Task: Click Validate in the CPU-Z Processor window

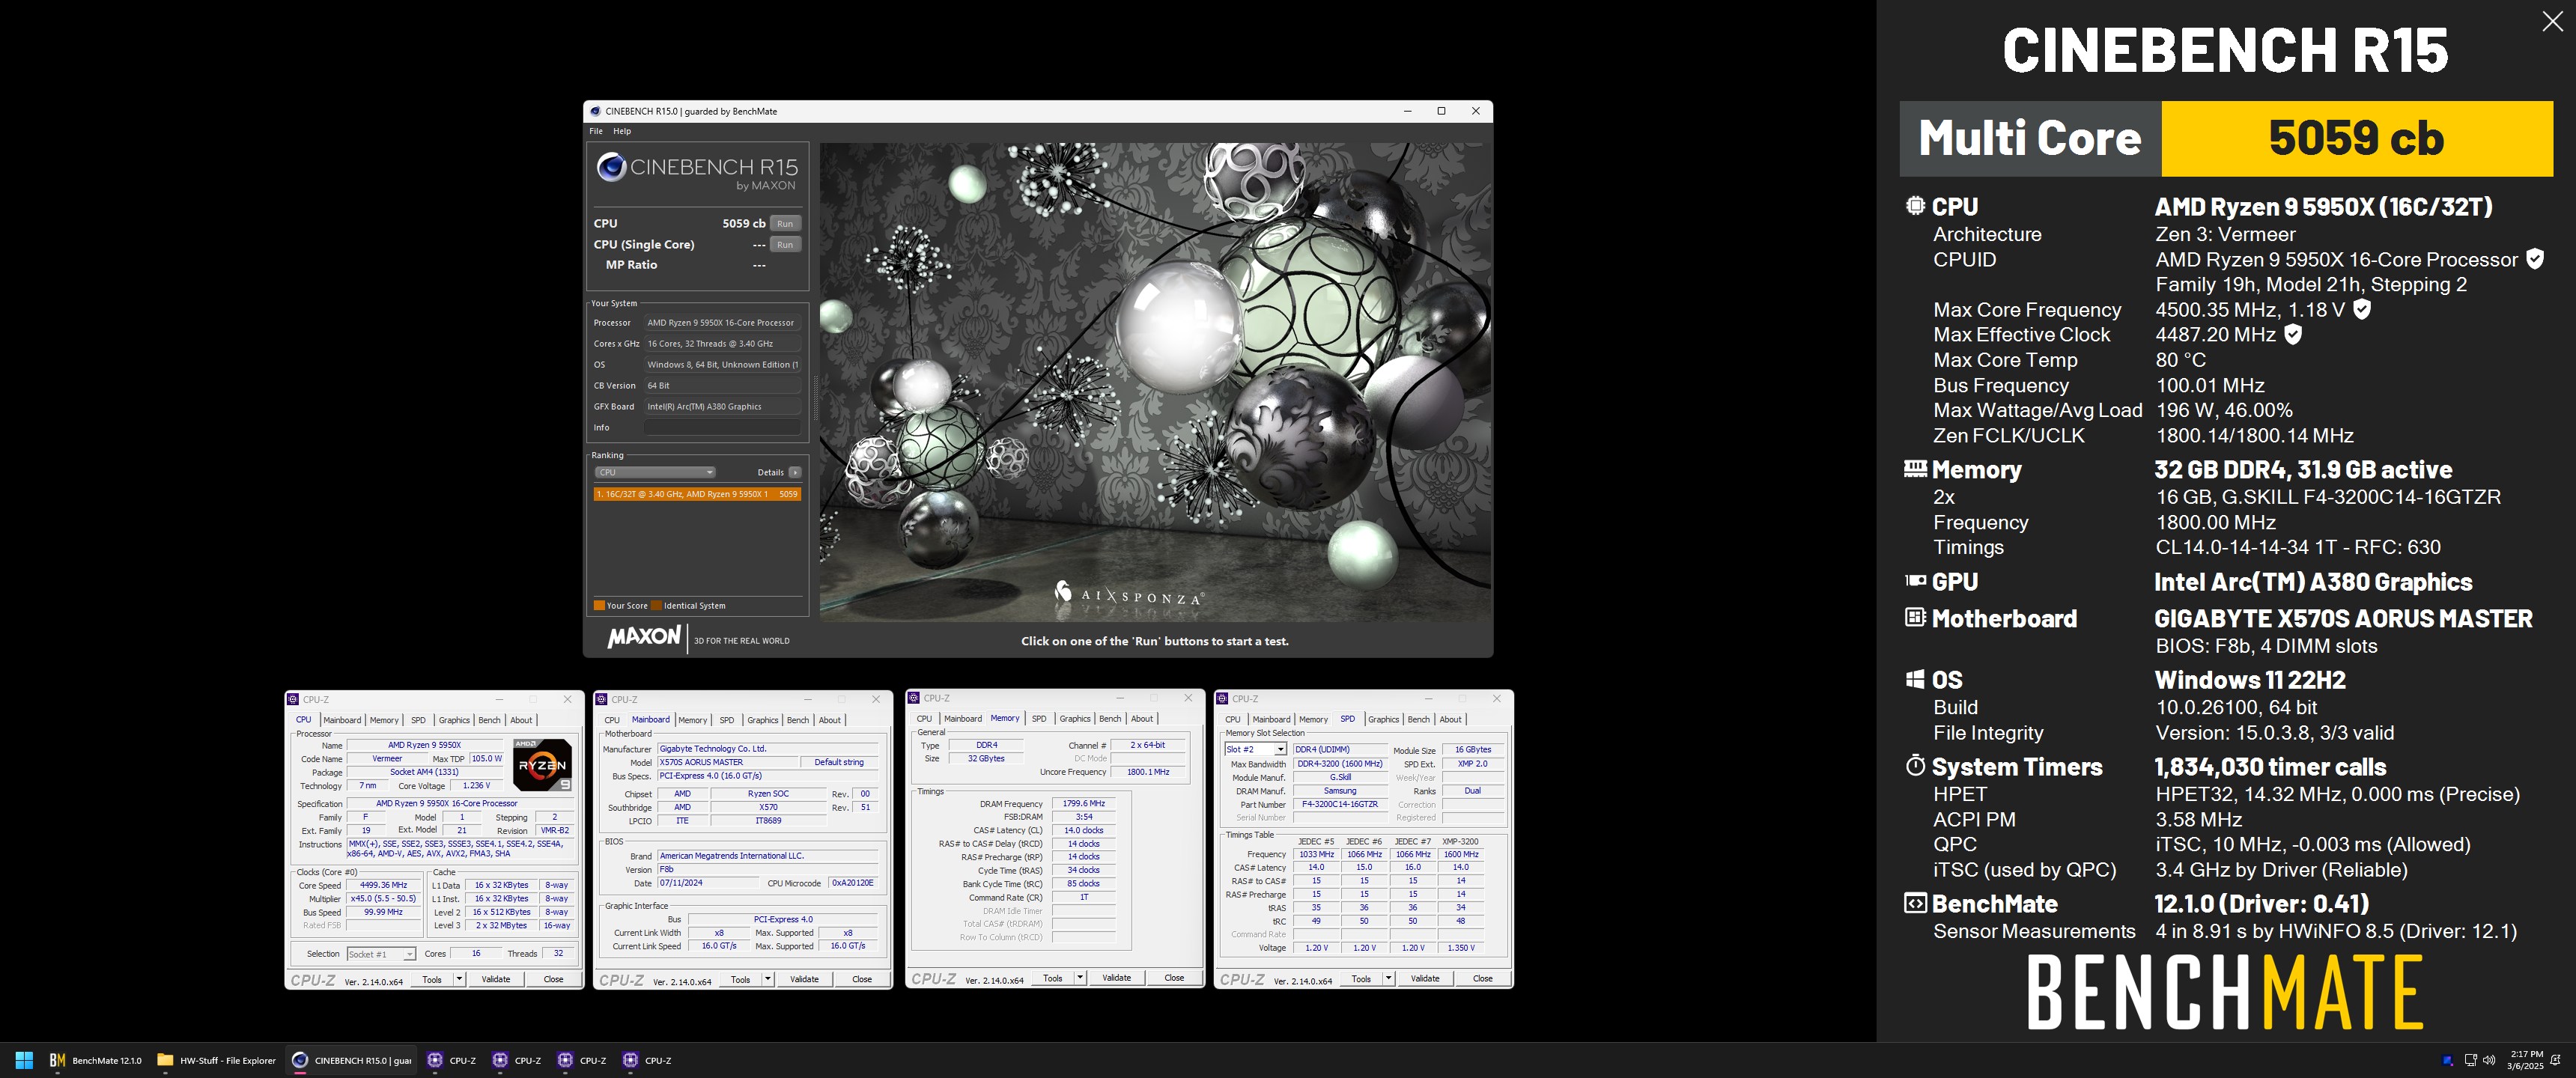Action: tap(496, 979)
